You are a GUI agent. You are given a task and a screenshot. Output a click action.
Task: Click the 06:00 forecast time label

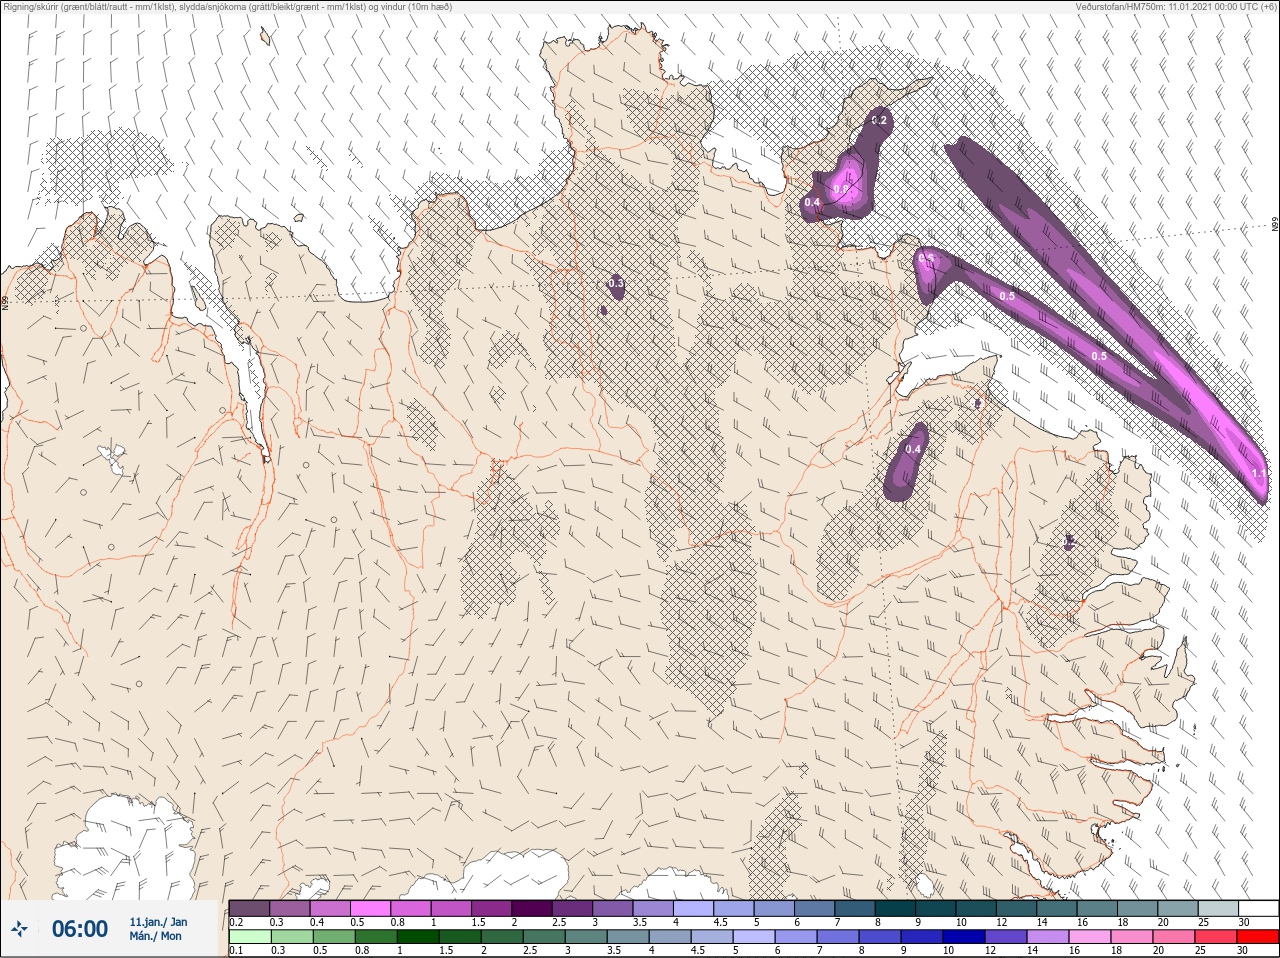tap(79, 929)
